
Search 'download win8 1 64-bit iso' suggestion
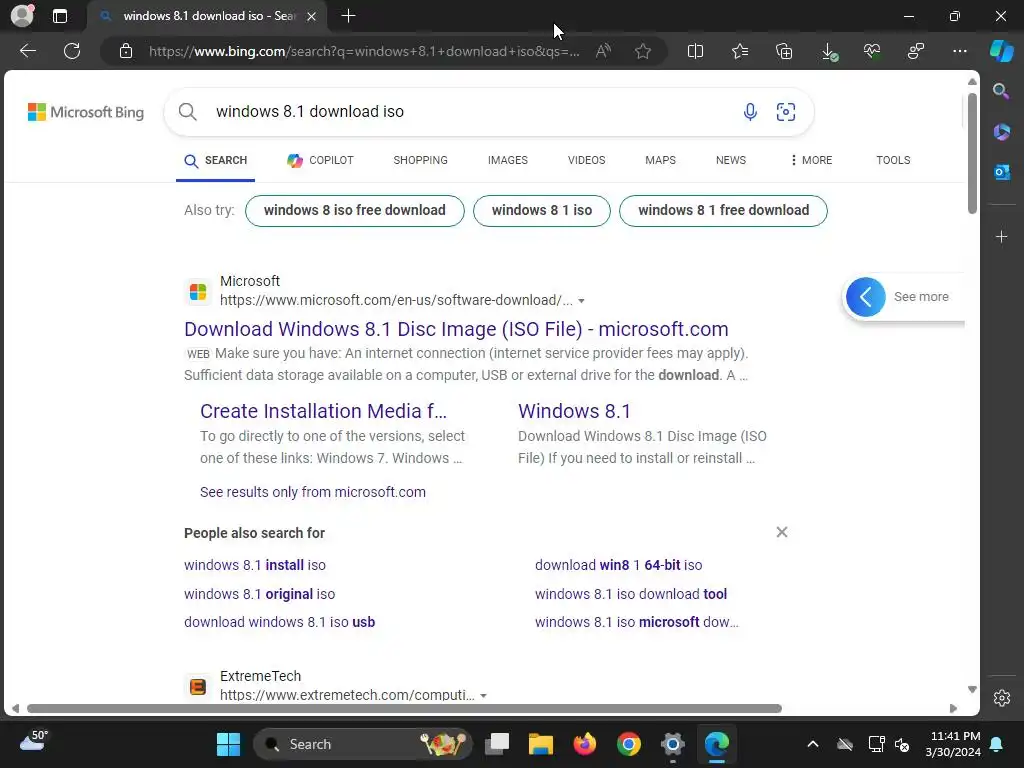pyautogui.click(x=618, y=565)
